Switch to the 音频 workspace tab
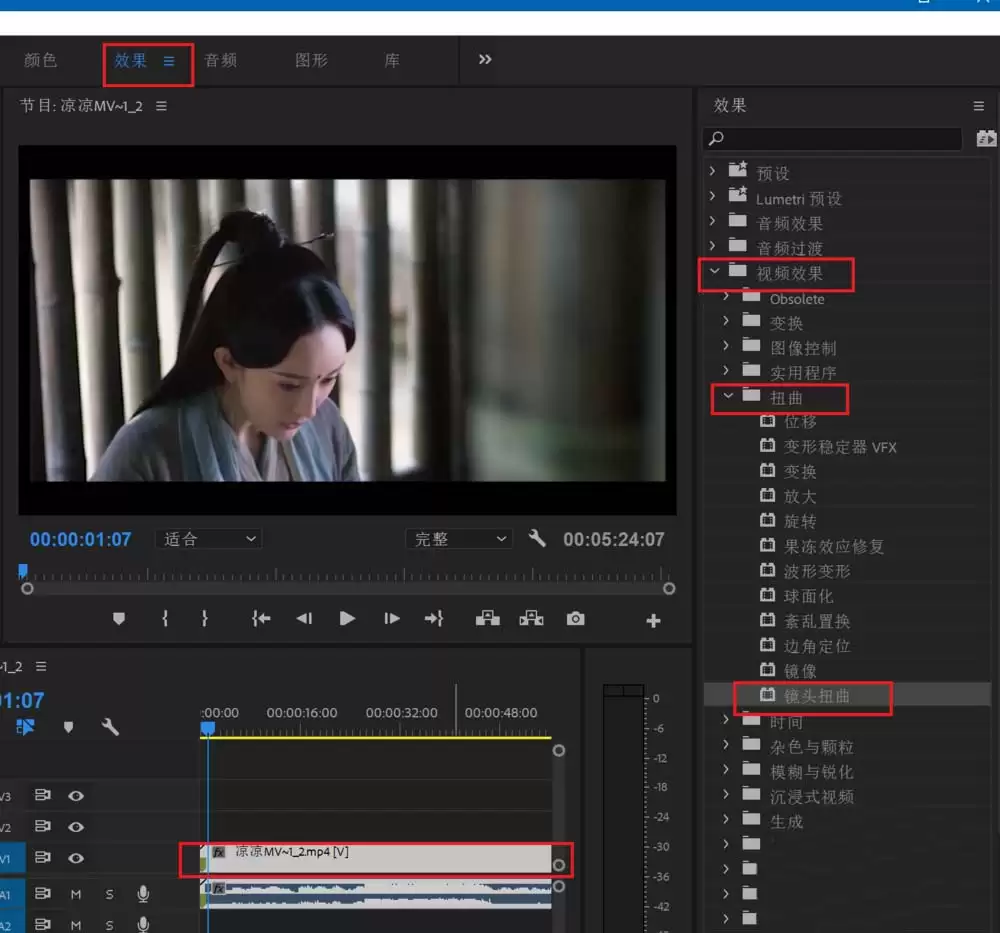Image resolution: width=1000 pixels, height=933 pixels. (x=221, y=60)
